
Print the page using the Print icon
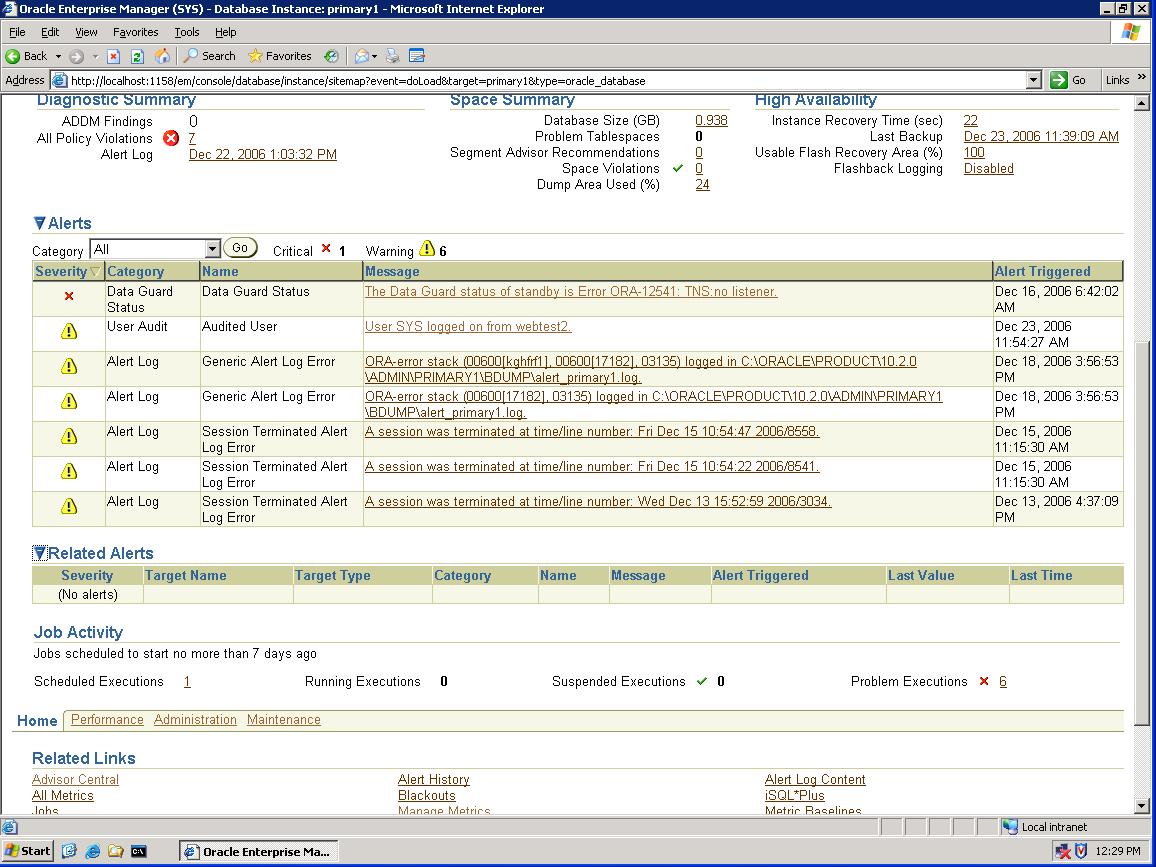(x=393, y=56)
